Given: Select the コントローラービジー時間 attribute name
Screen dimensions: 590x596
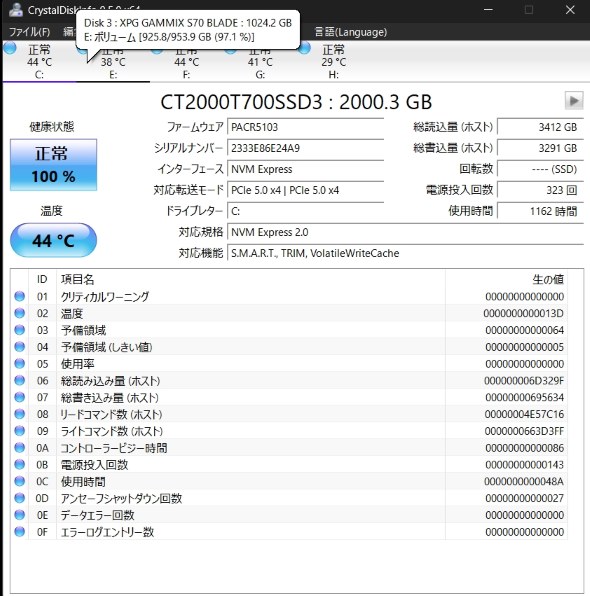Looking at the screenshot, I should click(114, 448).
